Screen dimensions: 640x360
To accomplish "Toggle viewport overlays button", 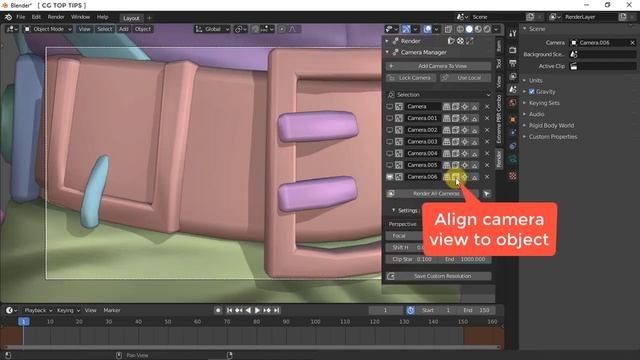I will coord(427,29).
